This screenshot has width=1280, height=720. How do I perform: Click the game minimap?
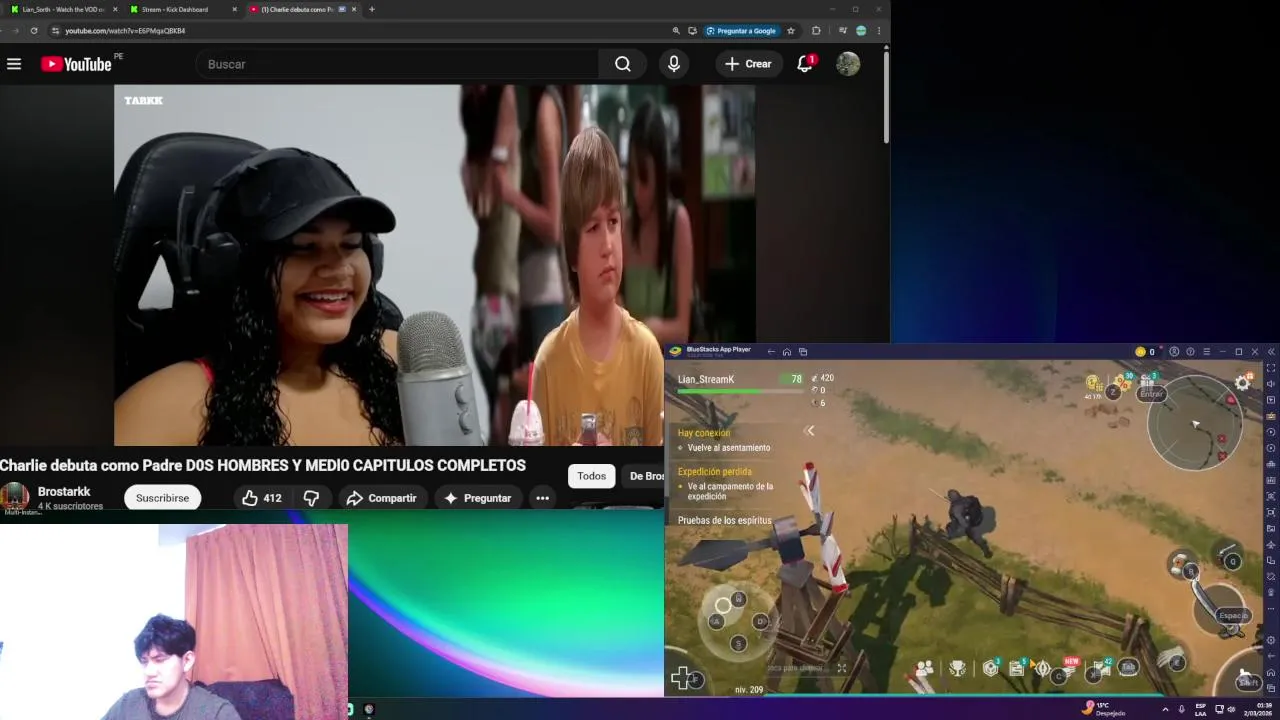point(1195,424)
